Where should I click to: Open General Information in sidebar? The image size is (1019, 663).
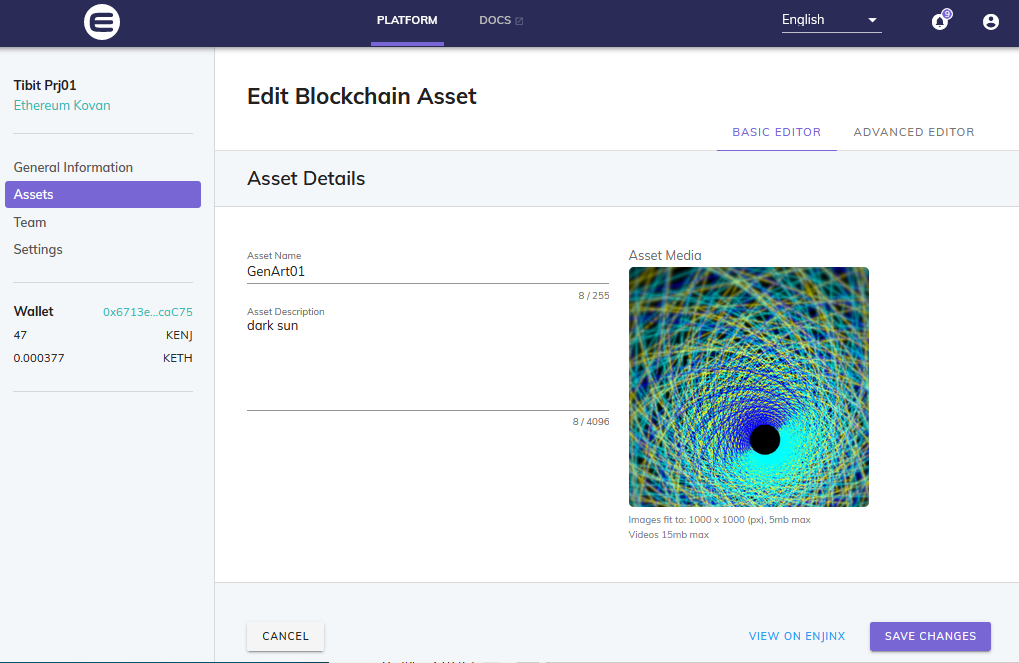(x=73, y=167)
